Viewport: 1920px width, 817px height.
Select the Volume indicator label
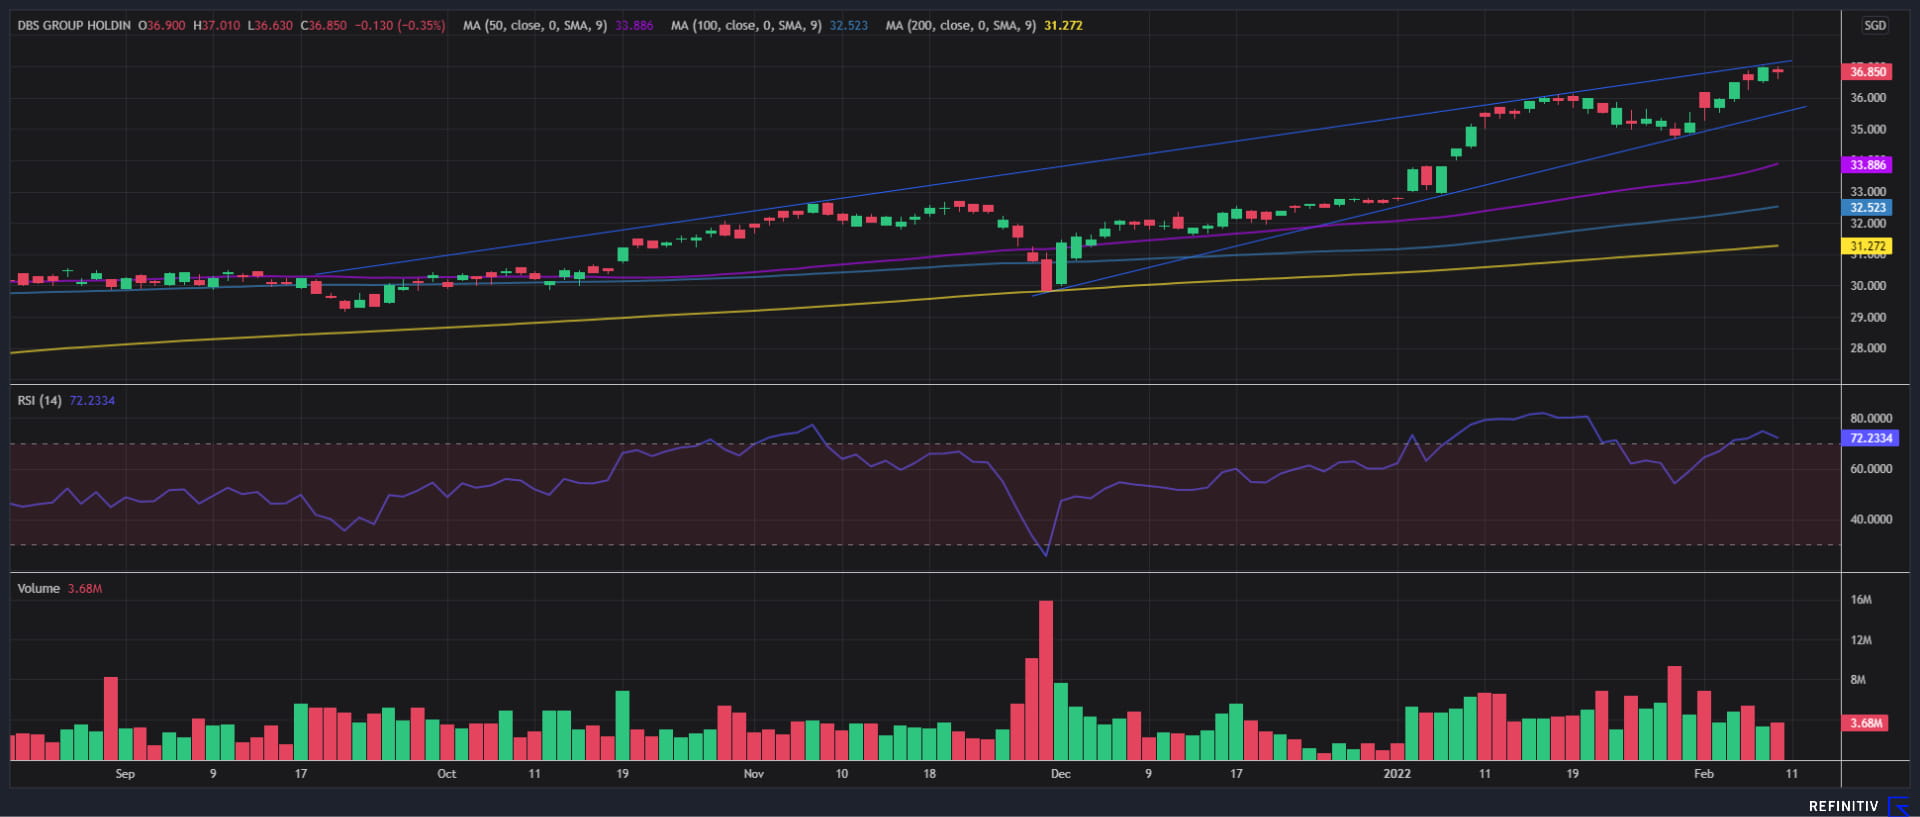point(38,589)
